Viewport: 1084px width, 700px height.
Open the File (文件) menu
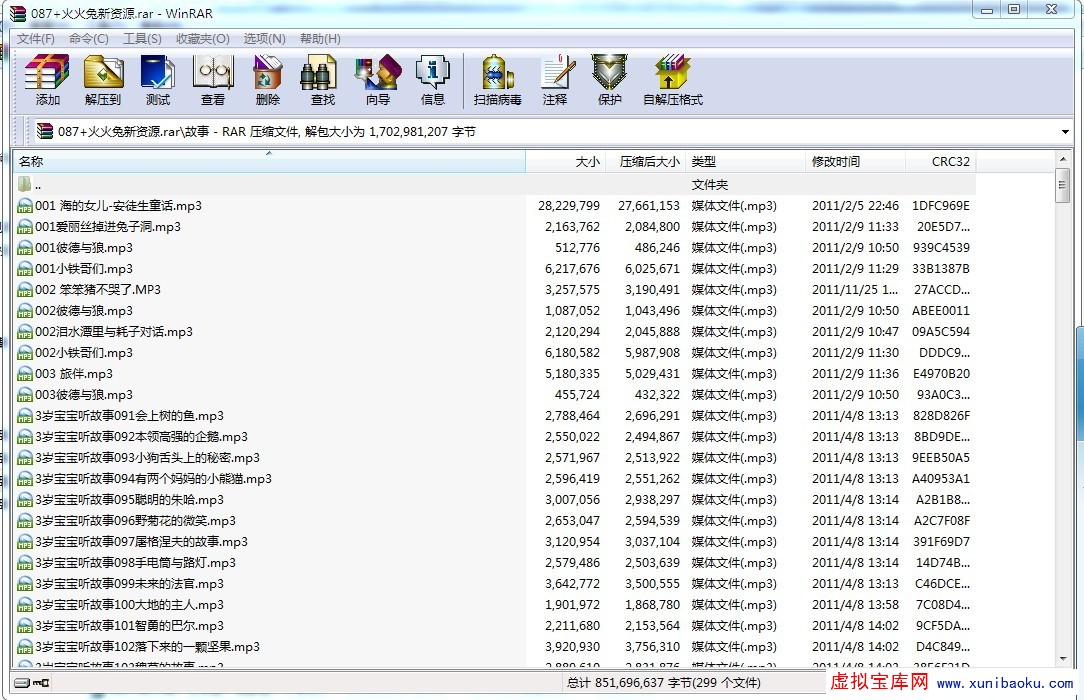[x=36, y=38]
